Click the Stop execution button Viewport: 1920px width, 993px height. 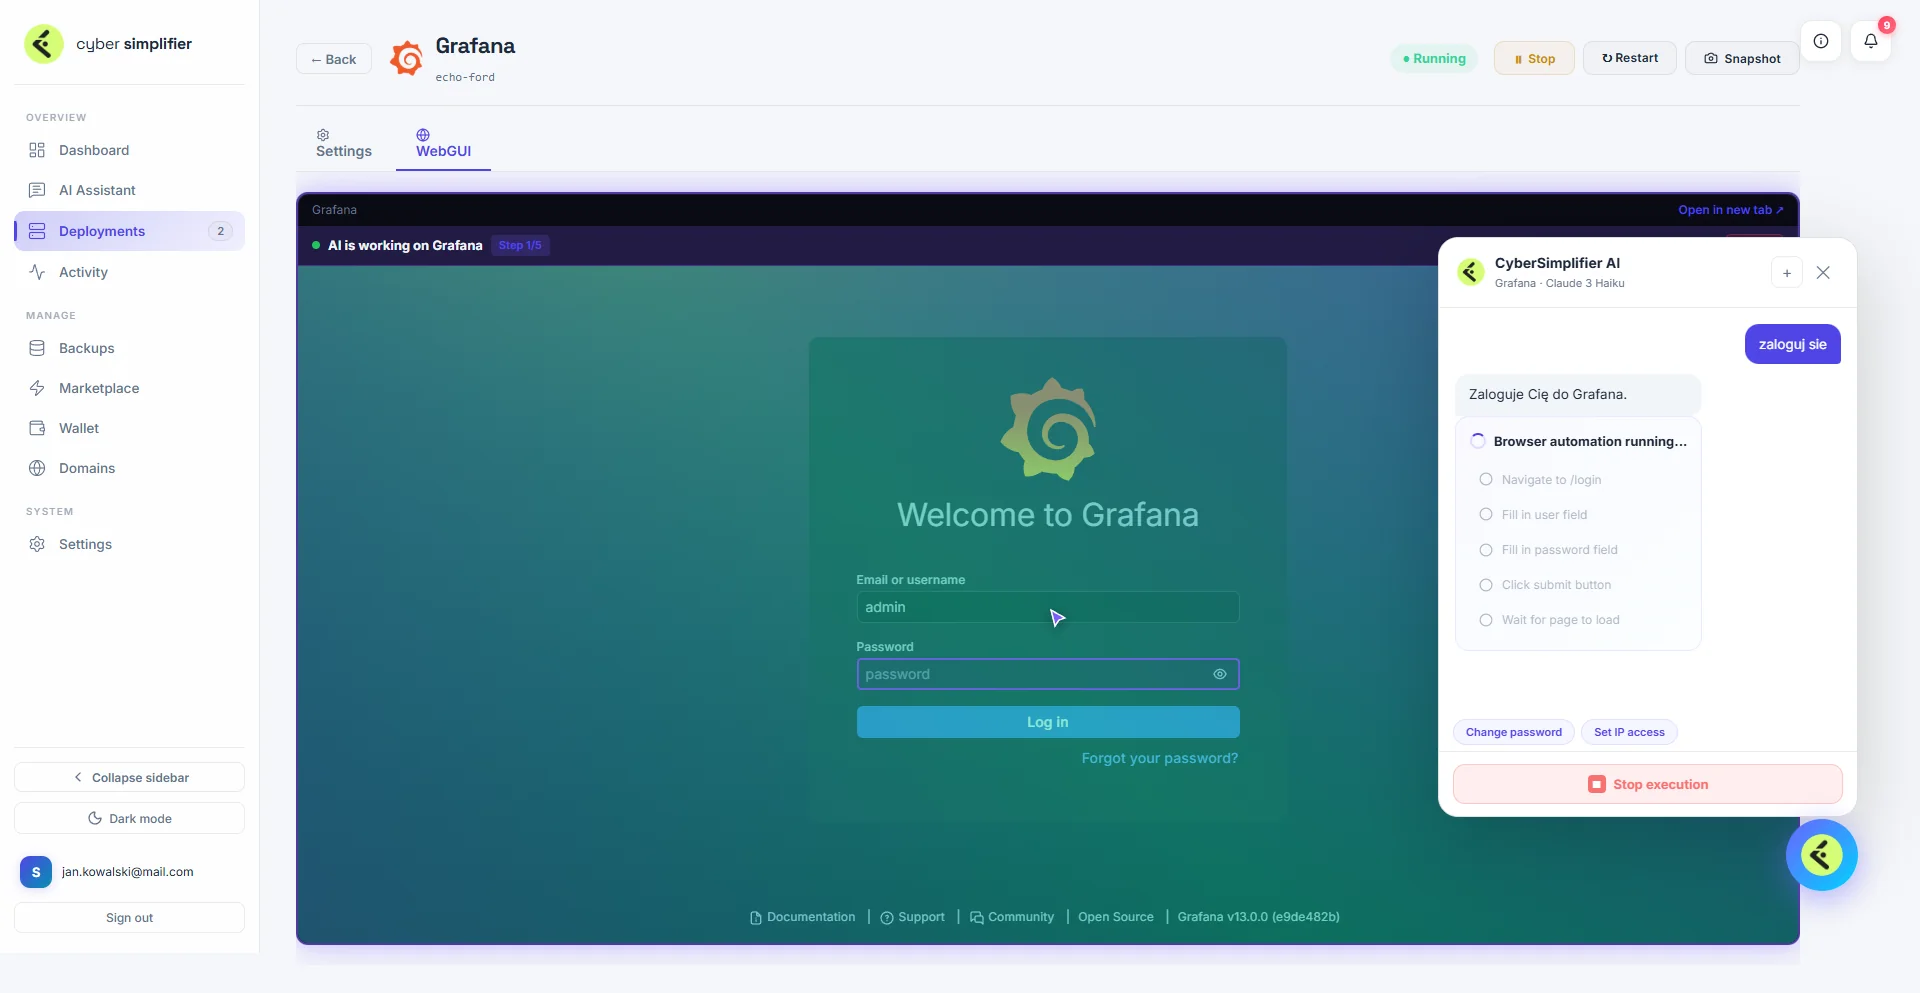(1648, 784)
